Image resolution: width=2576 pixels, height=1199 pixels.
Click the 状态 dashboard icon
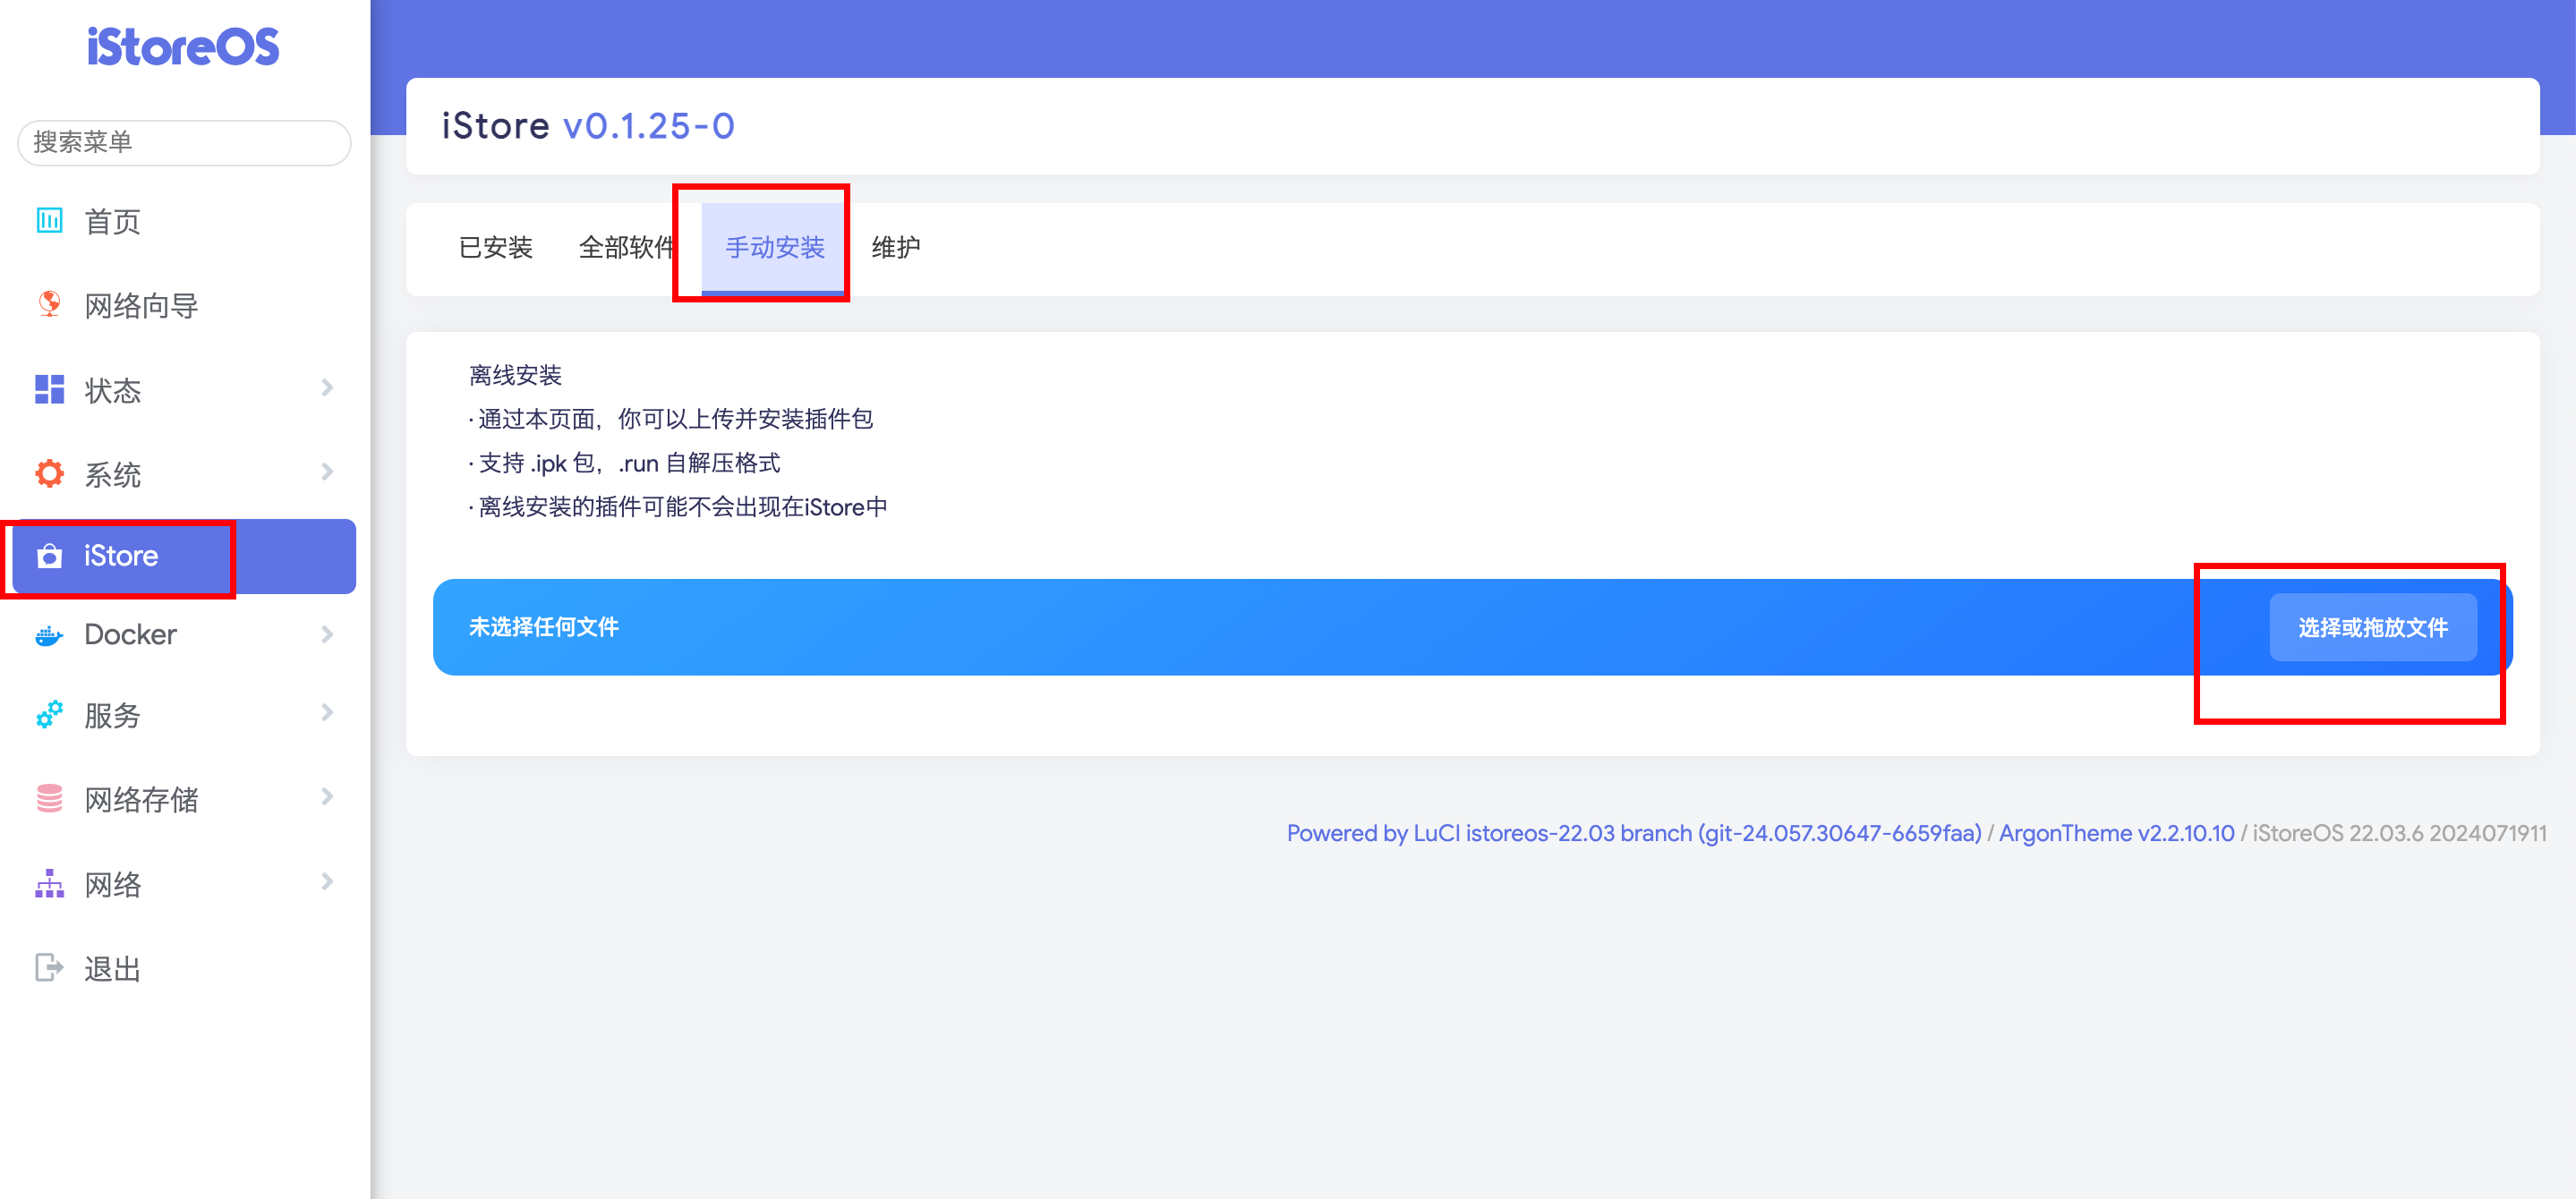pos(49,389)
